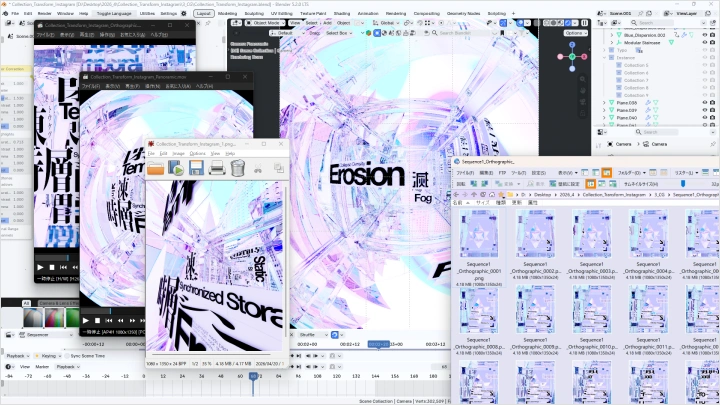Click the View menu button in viewport header
Viewport: 720px width, 405px height.
tap(295, 22)
